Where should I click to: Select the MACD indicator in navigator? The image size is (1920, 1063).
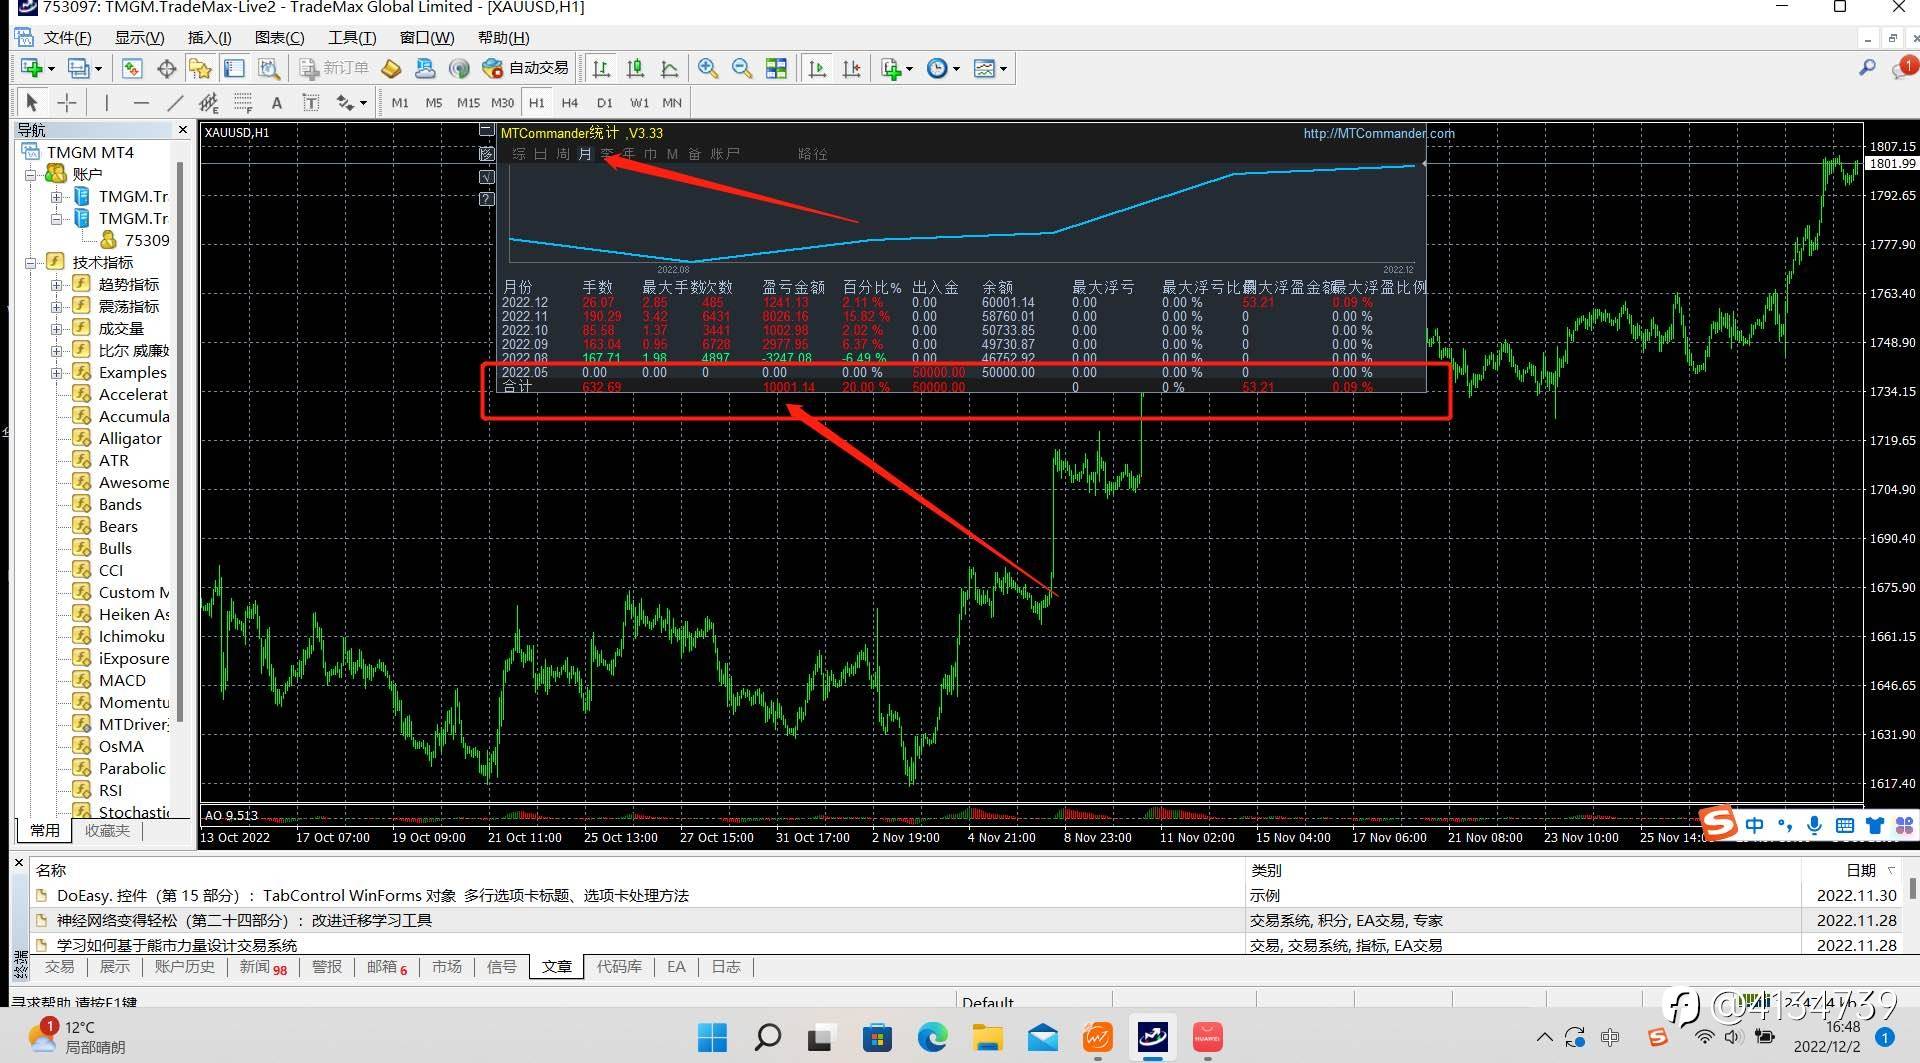click(x=122, y=680)
